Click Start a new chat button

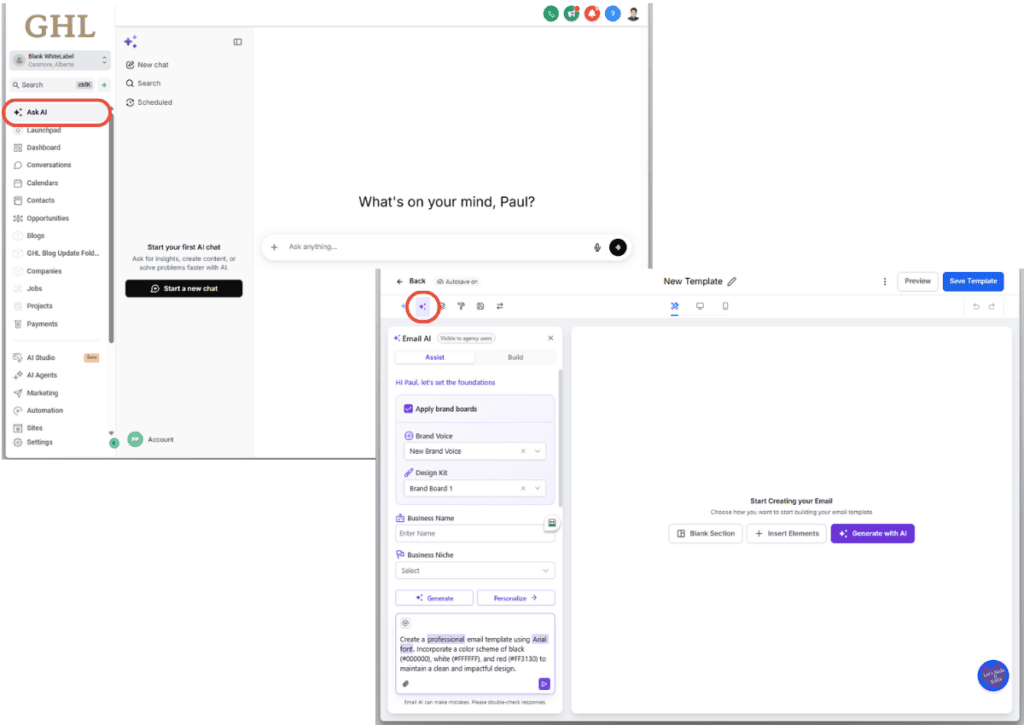pyautogui.click(x=184, y=289)
